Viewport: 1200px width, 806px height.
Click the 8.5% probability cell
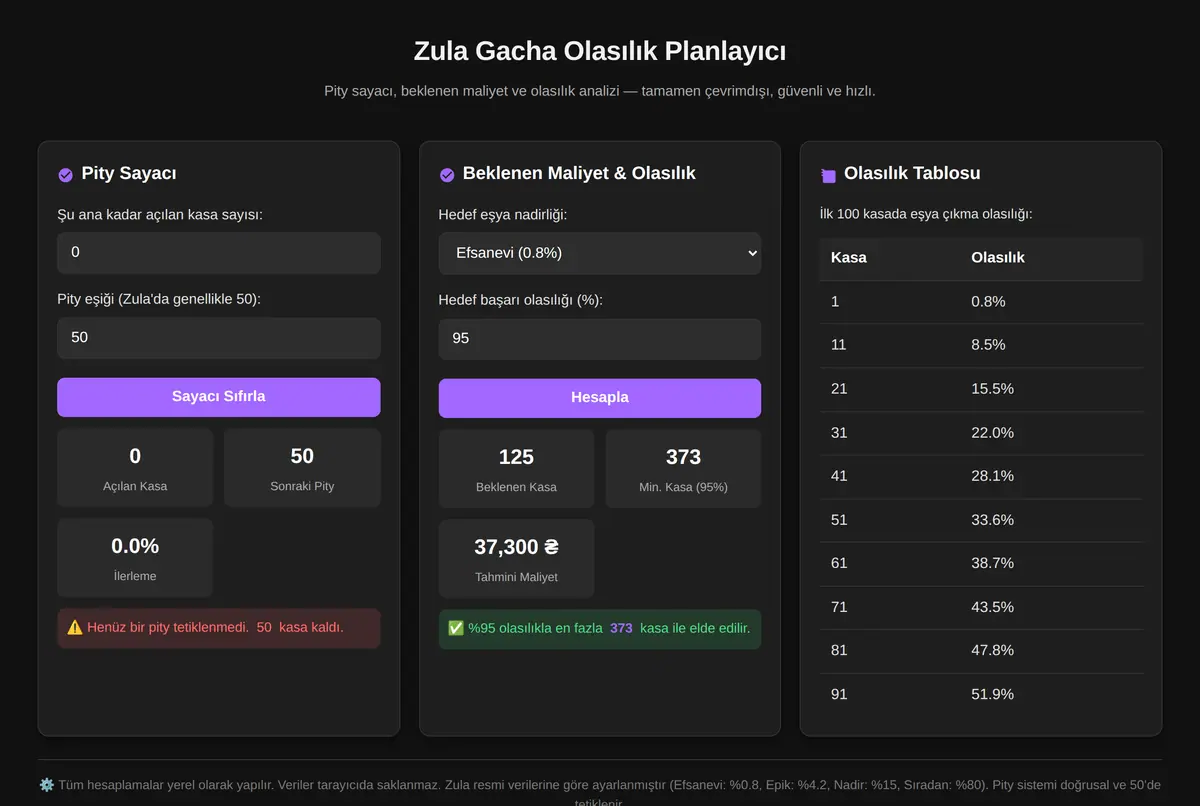click(x=1051, y=345)
